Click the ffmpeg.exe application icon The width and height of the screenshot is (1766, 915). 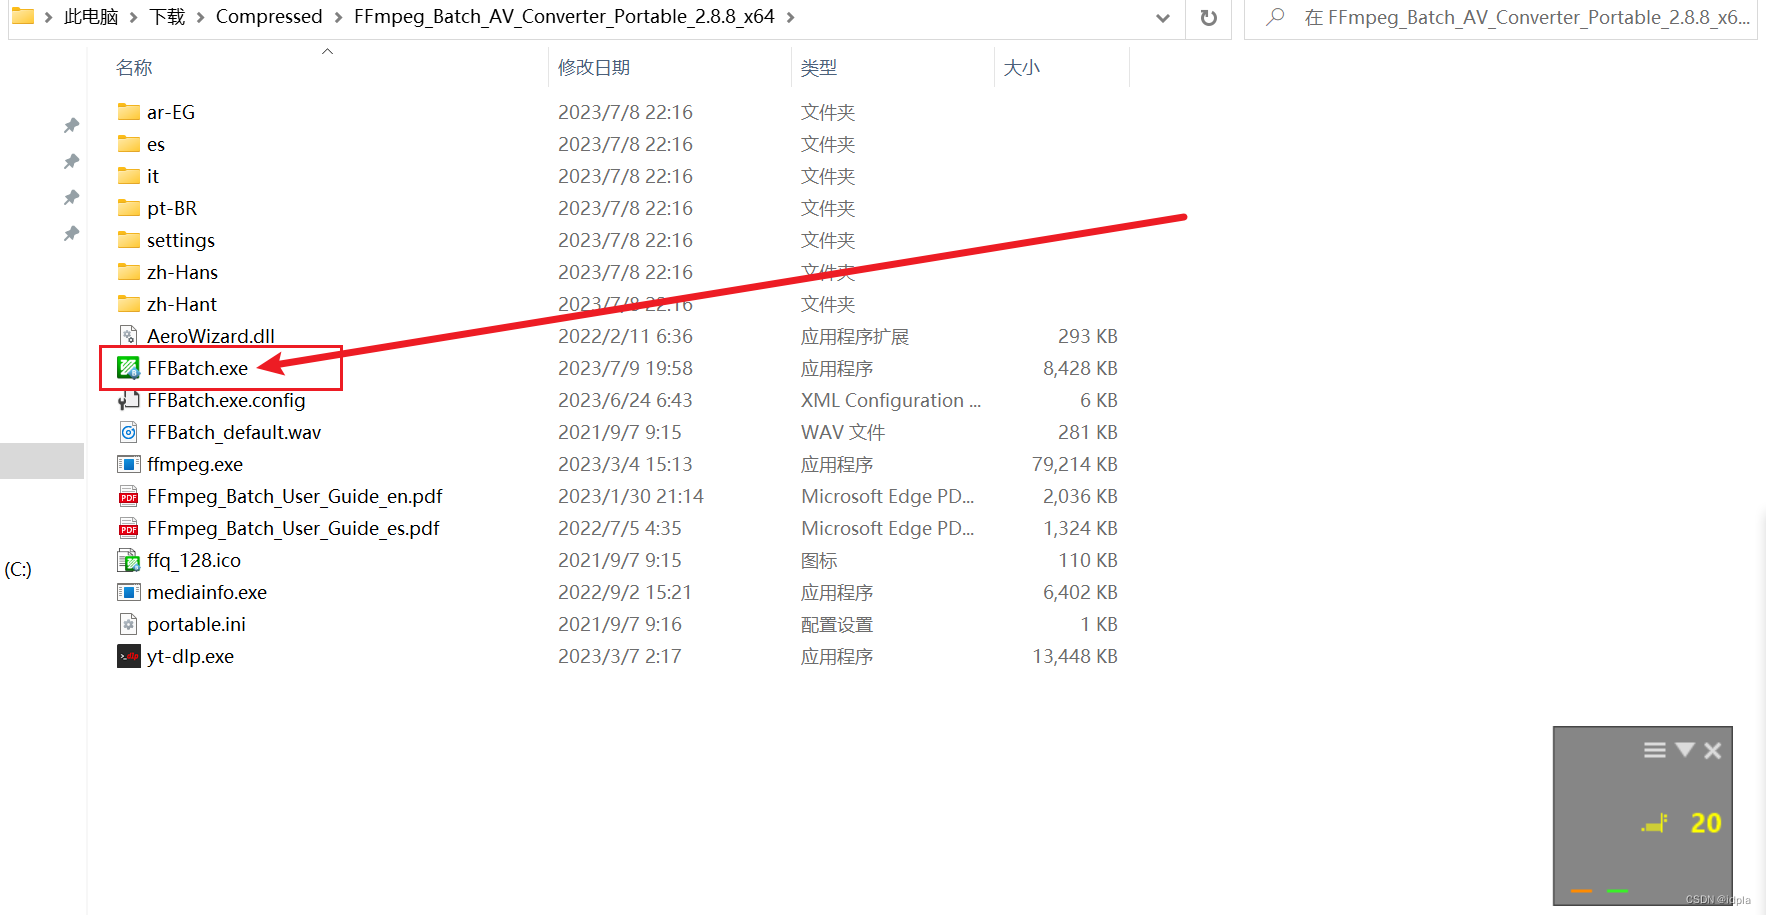[128, 464]
